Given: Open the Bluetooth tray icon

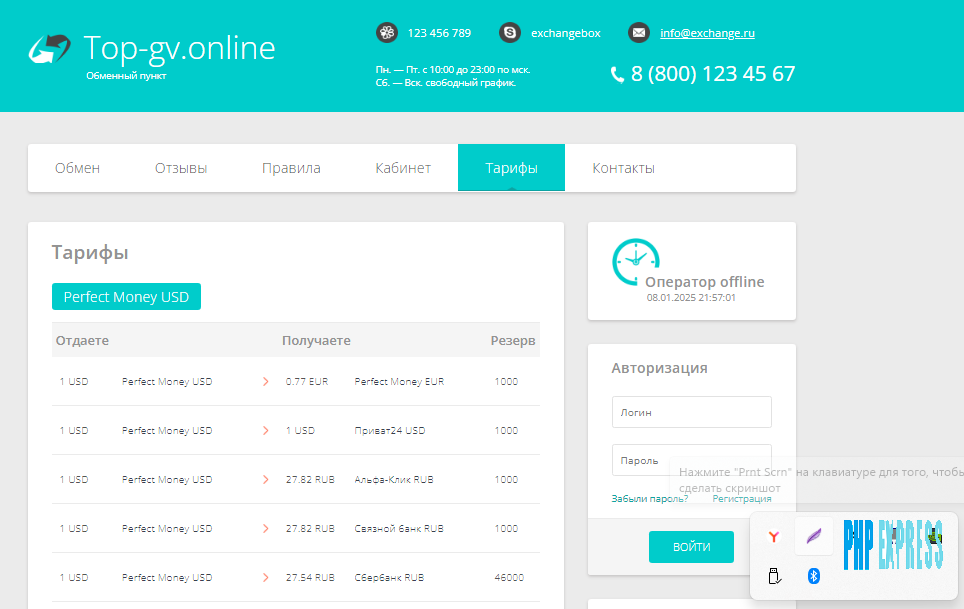Looking at the screenshot, I should 813,576.
